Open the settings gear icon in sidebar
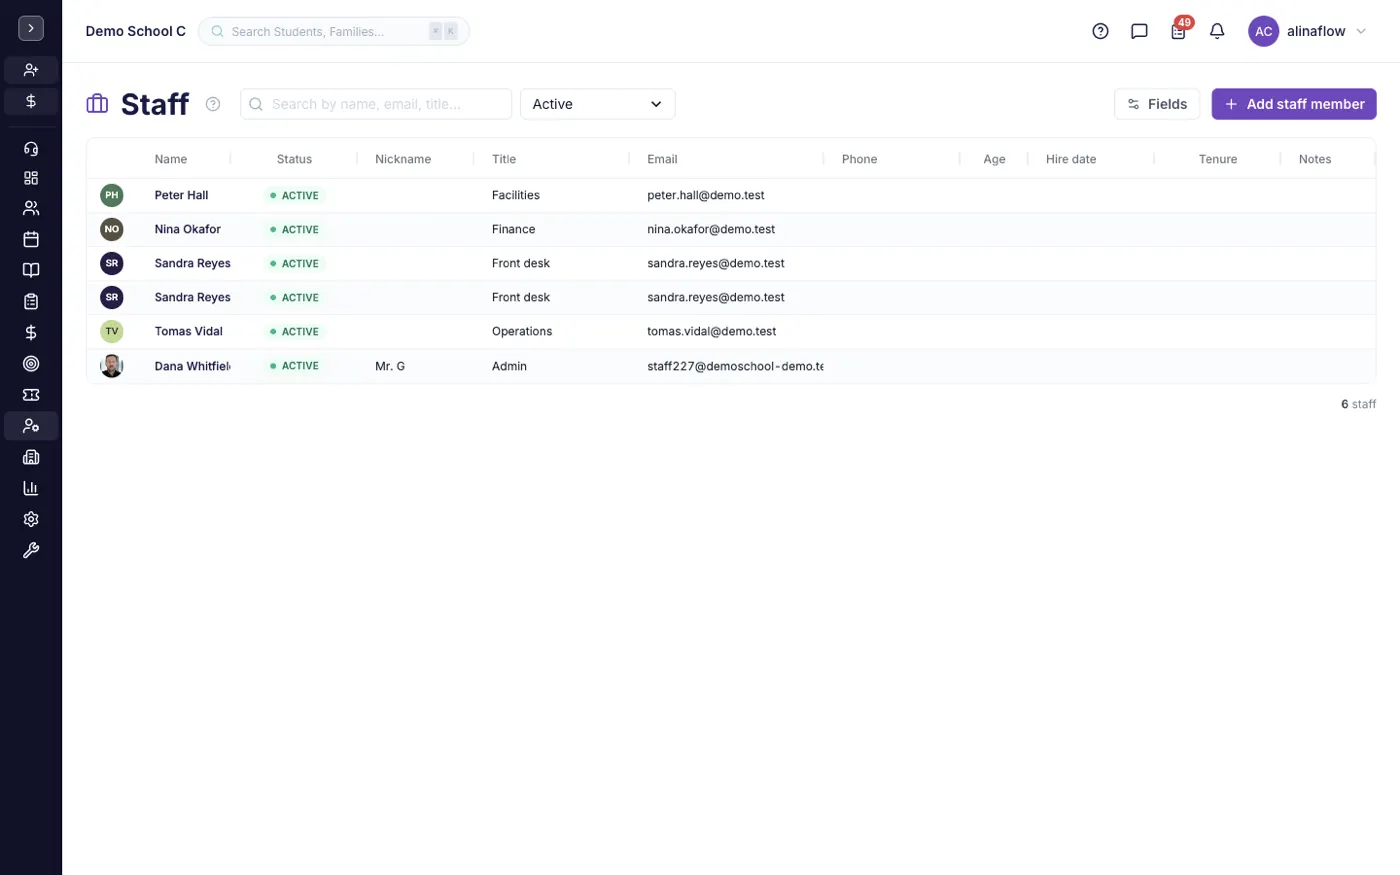Image resolution: width=1400 pixels, height=875 pixels. (31, 519)
